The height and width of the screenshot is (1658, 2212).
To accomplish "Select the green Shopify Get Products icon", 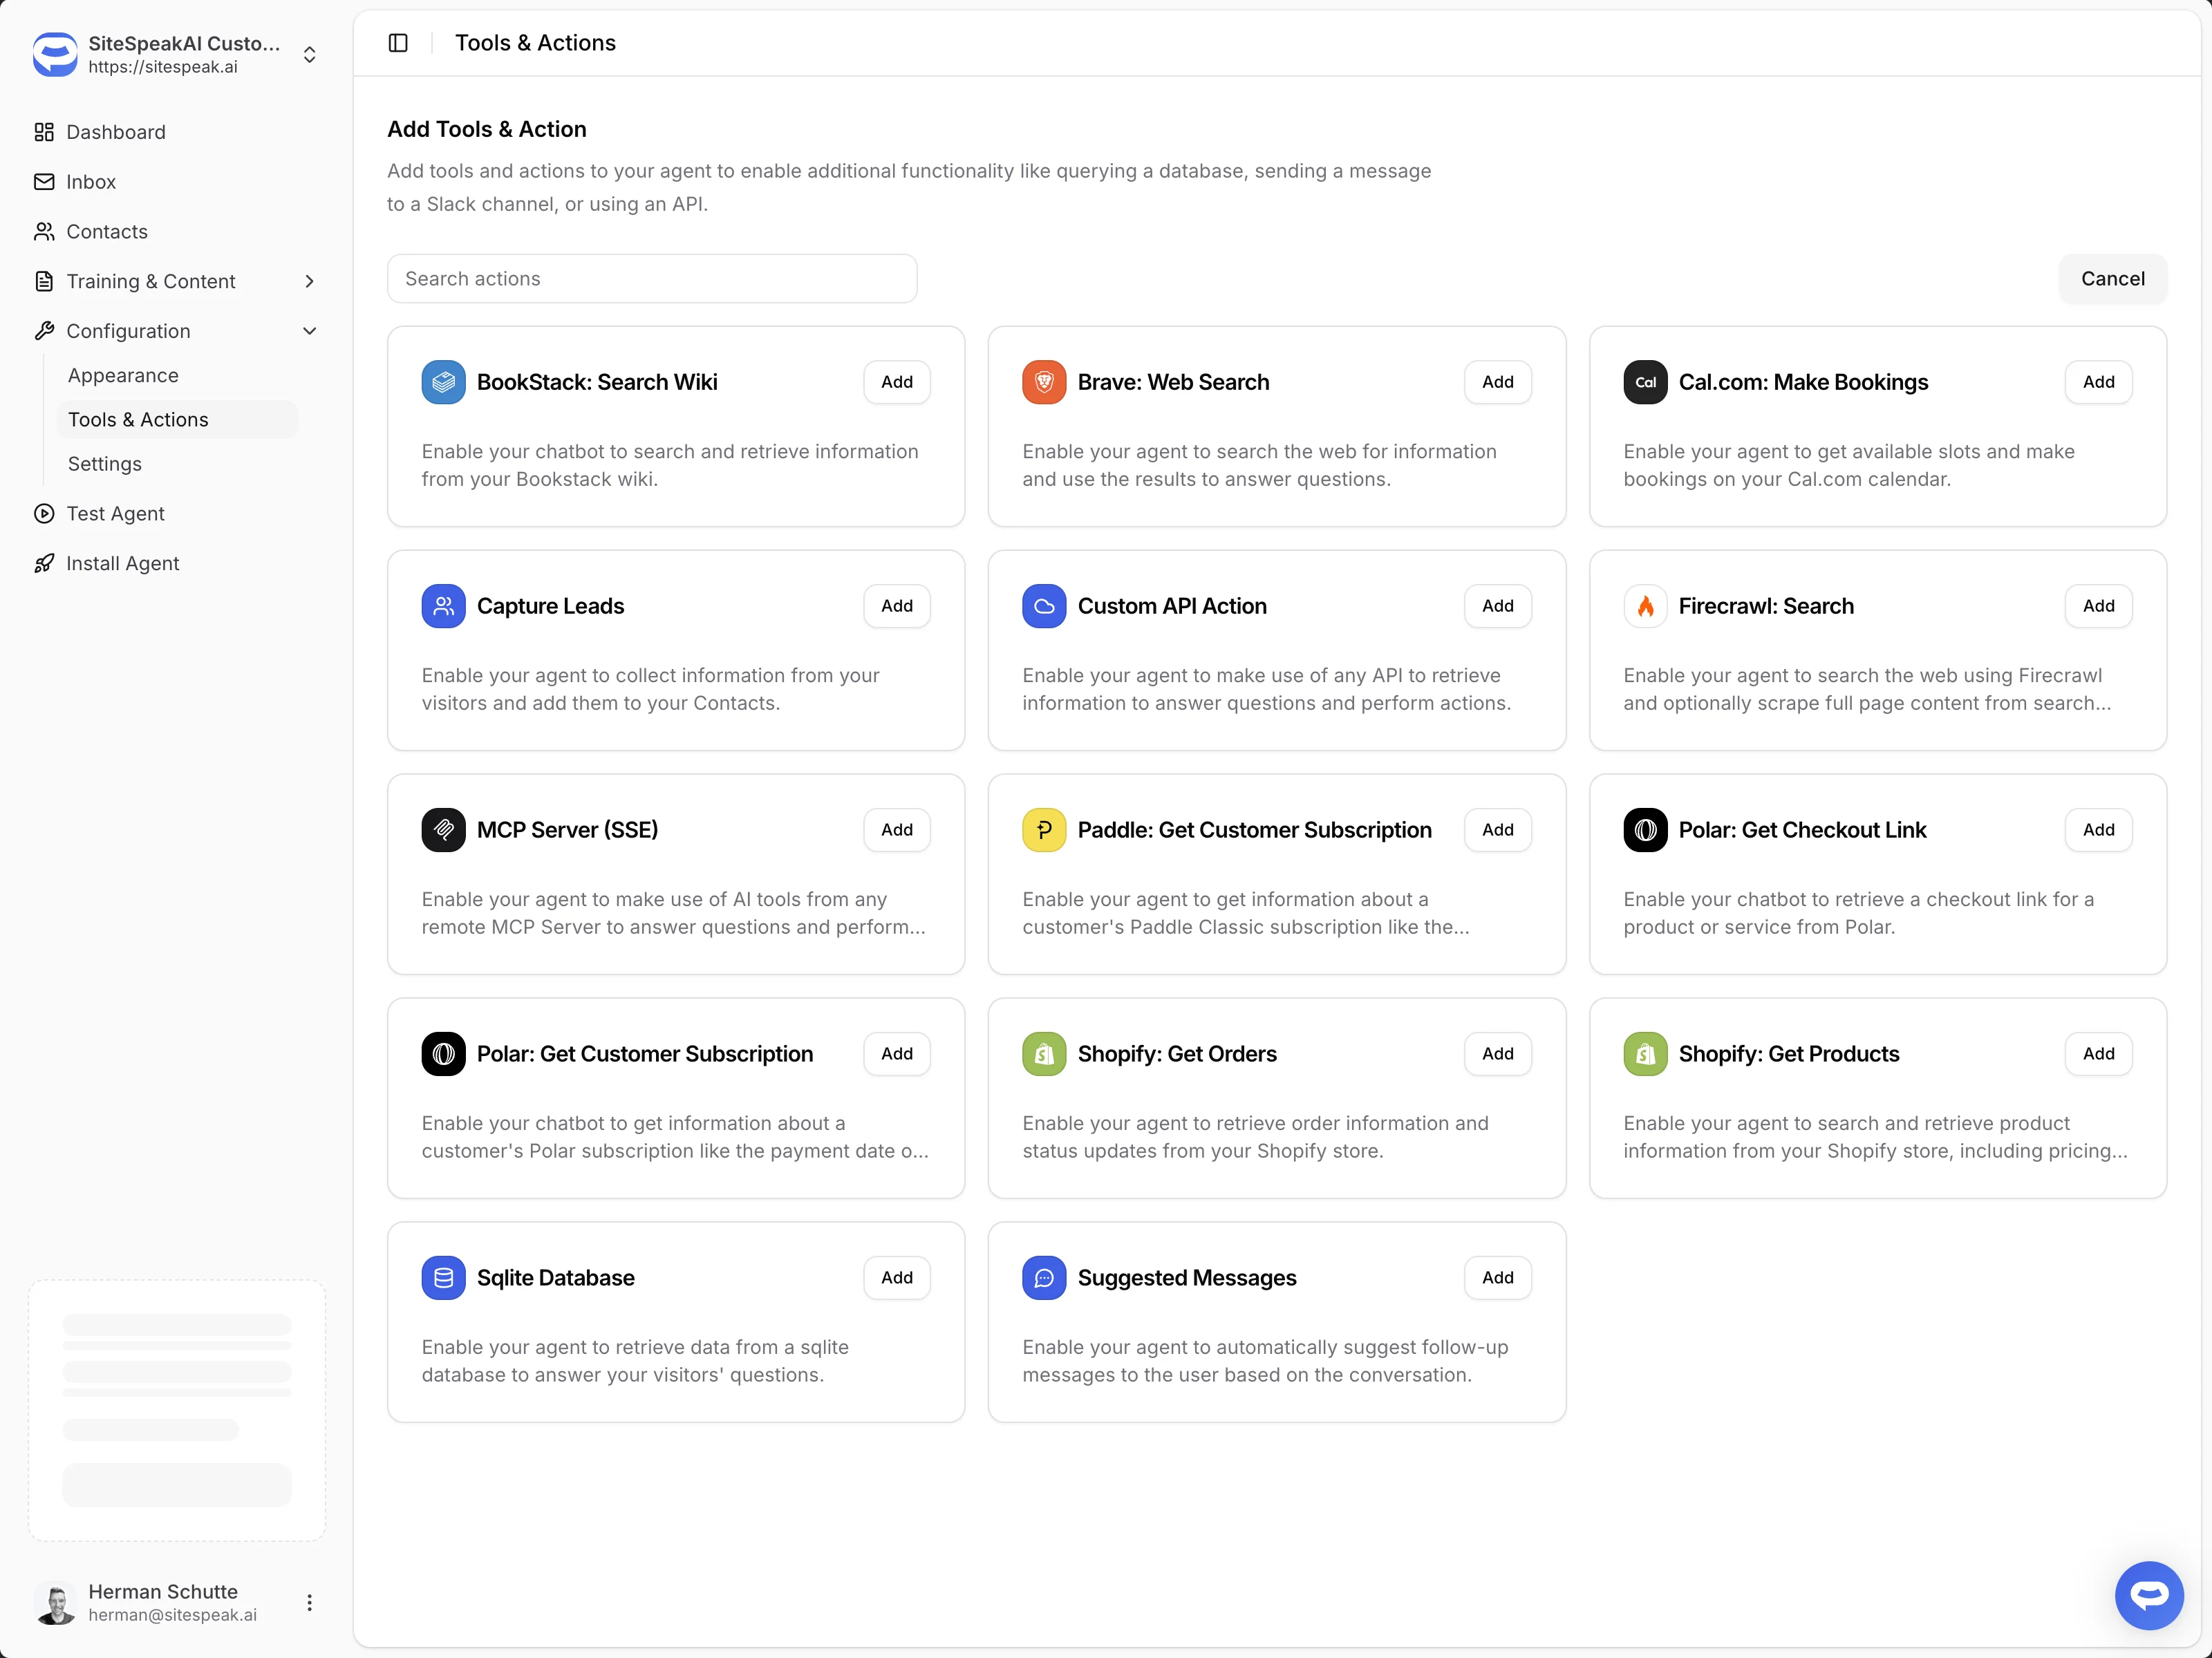I will pos(1645,1053).
